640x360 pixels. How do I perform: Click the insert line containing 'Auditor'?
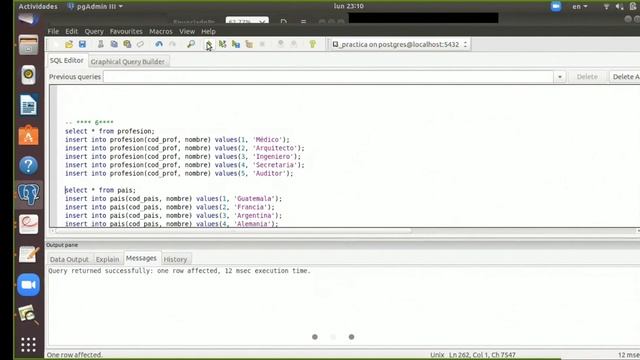[x=179, y=173]
